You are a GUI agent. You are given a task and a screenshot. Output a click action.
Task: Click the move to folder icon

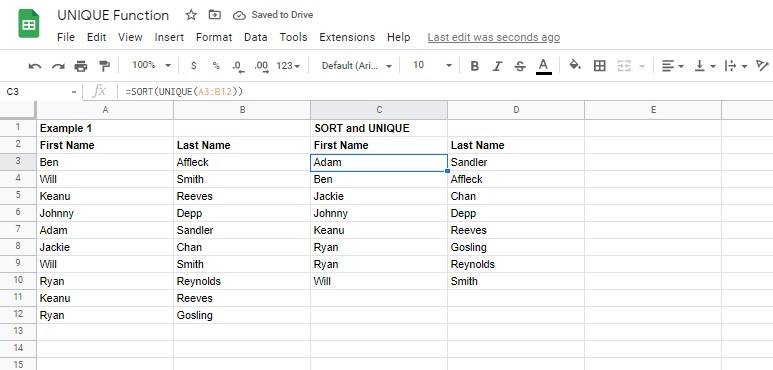pos(214,15)
